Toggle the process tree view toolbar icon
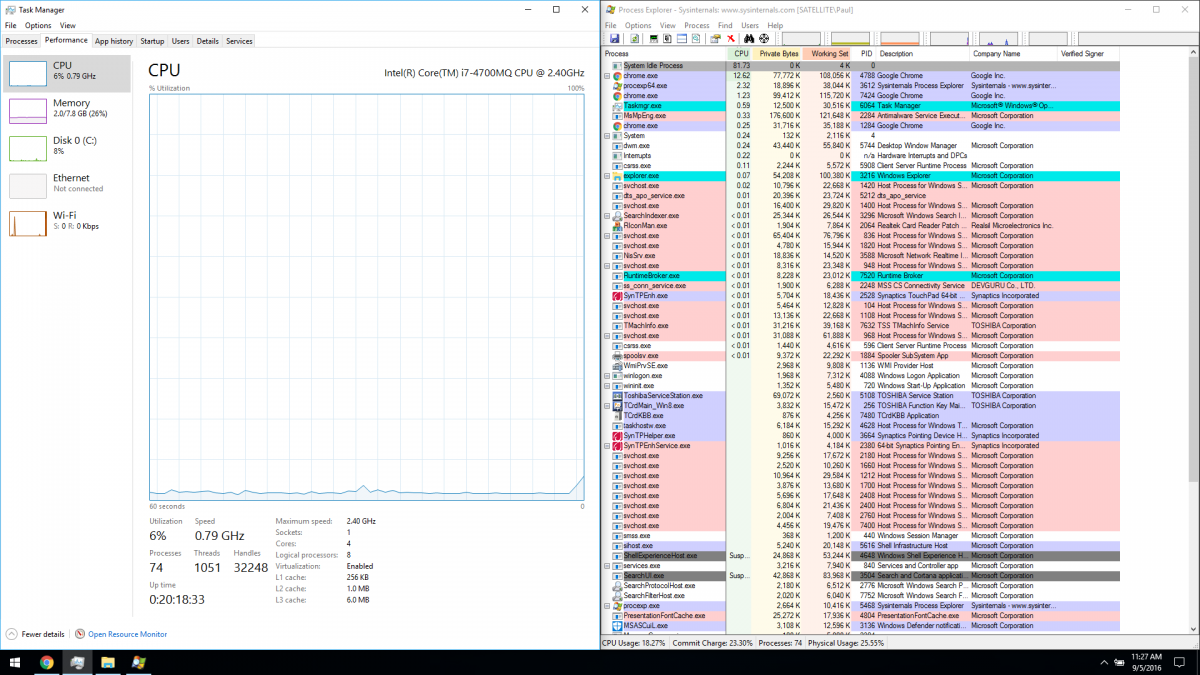The image size is (1200, 675). click(668, 39)
